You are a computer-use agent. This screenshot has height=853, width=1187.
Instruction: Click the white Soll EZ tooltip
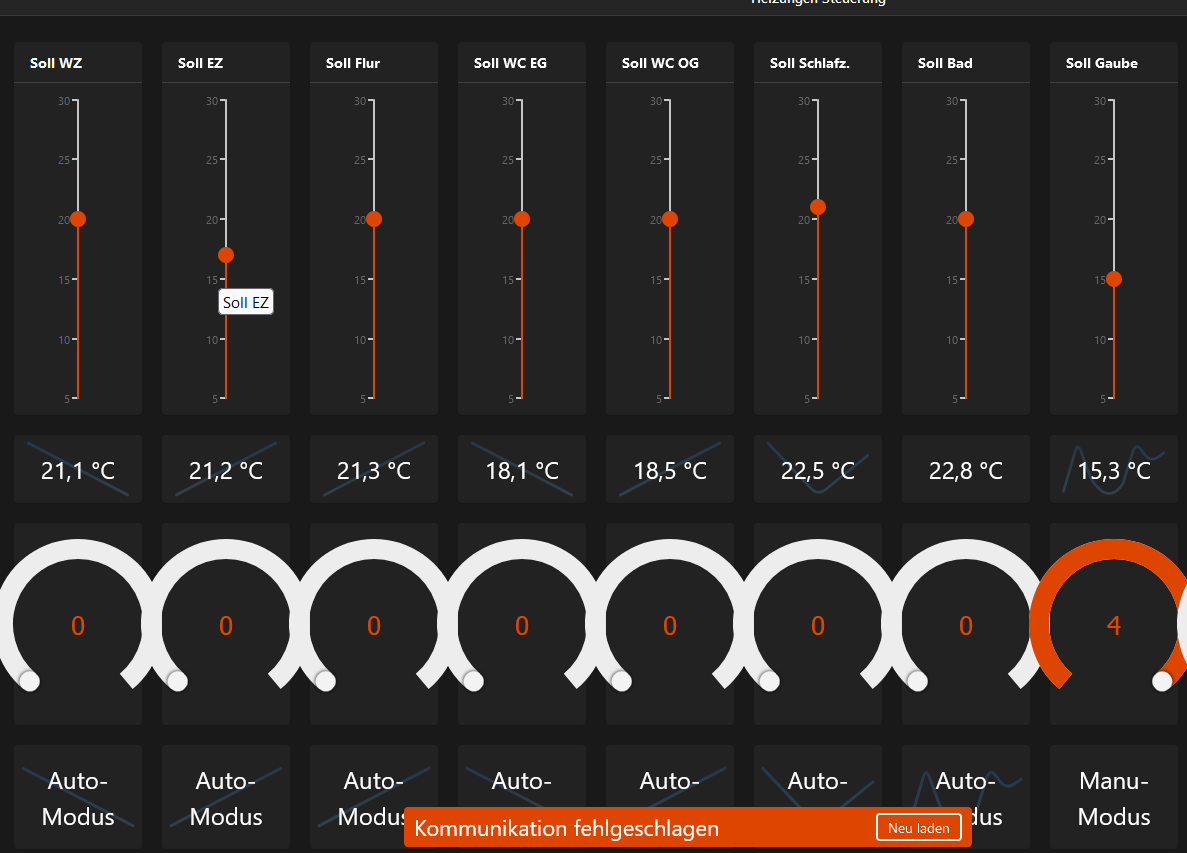(x=245, y=302)
